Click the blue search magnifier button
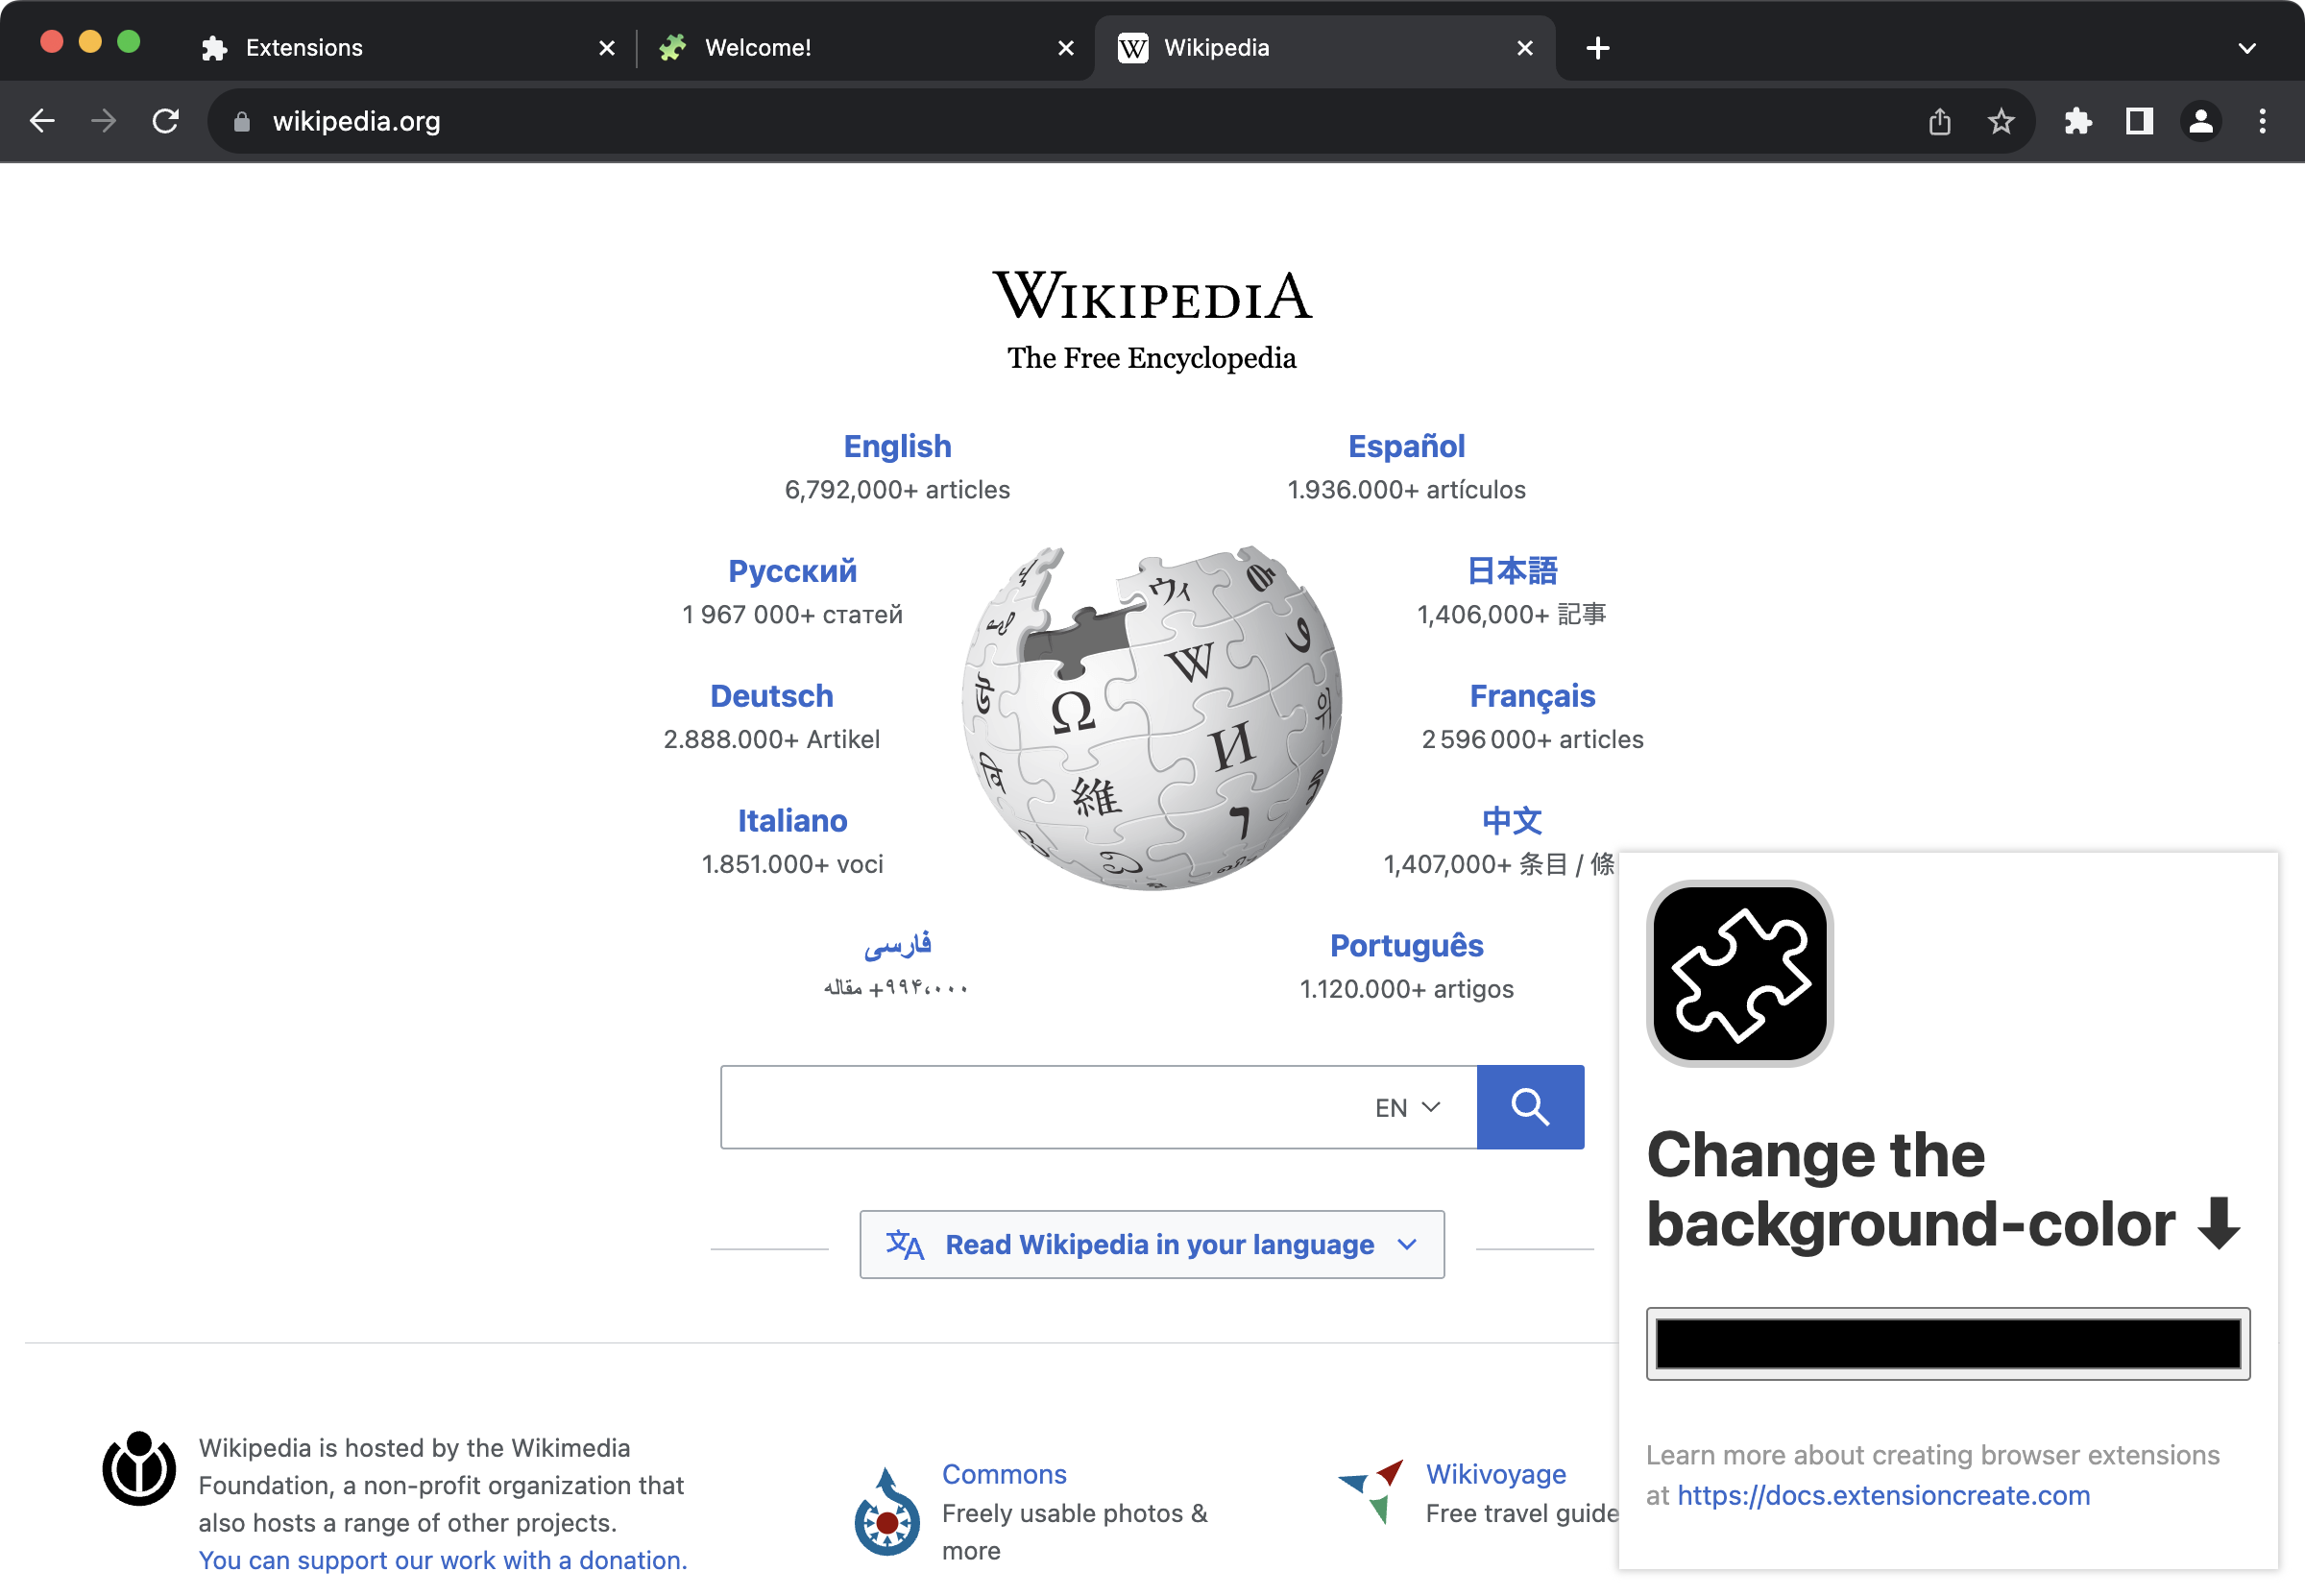The height and width of the screenshot is (1596, 2305). click(x=1530, y=1107)
